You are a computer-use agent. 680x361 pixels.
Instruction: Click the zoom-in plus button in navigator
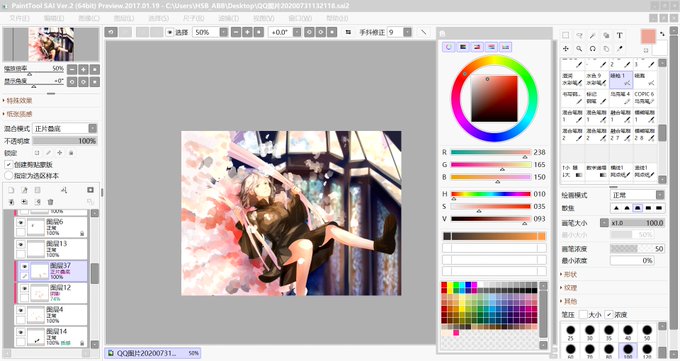point(83,69)
